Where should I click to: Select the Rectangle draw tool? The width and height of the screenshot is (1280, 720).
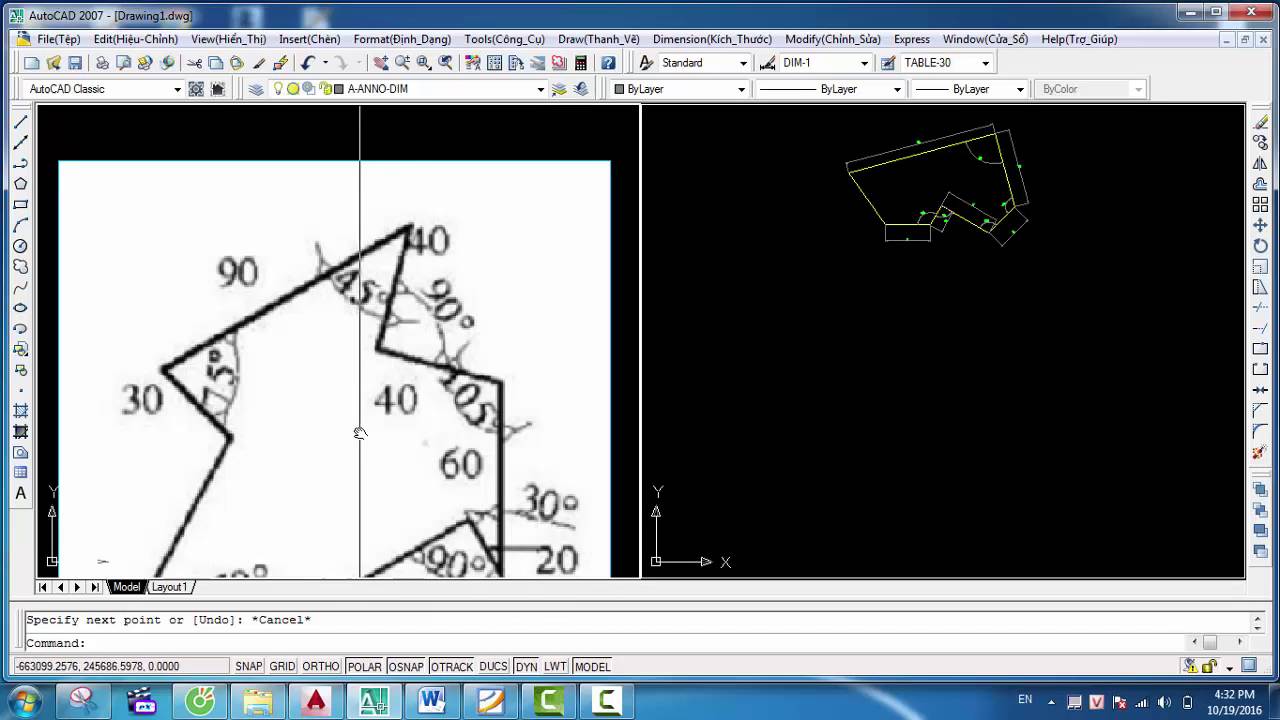[20, 205]
